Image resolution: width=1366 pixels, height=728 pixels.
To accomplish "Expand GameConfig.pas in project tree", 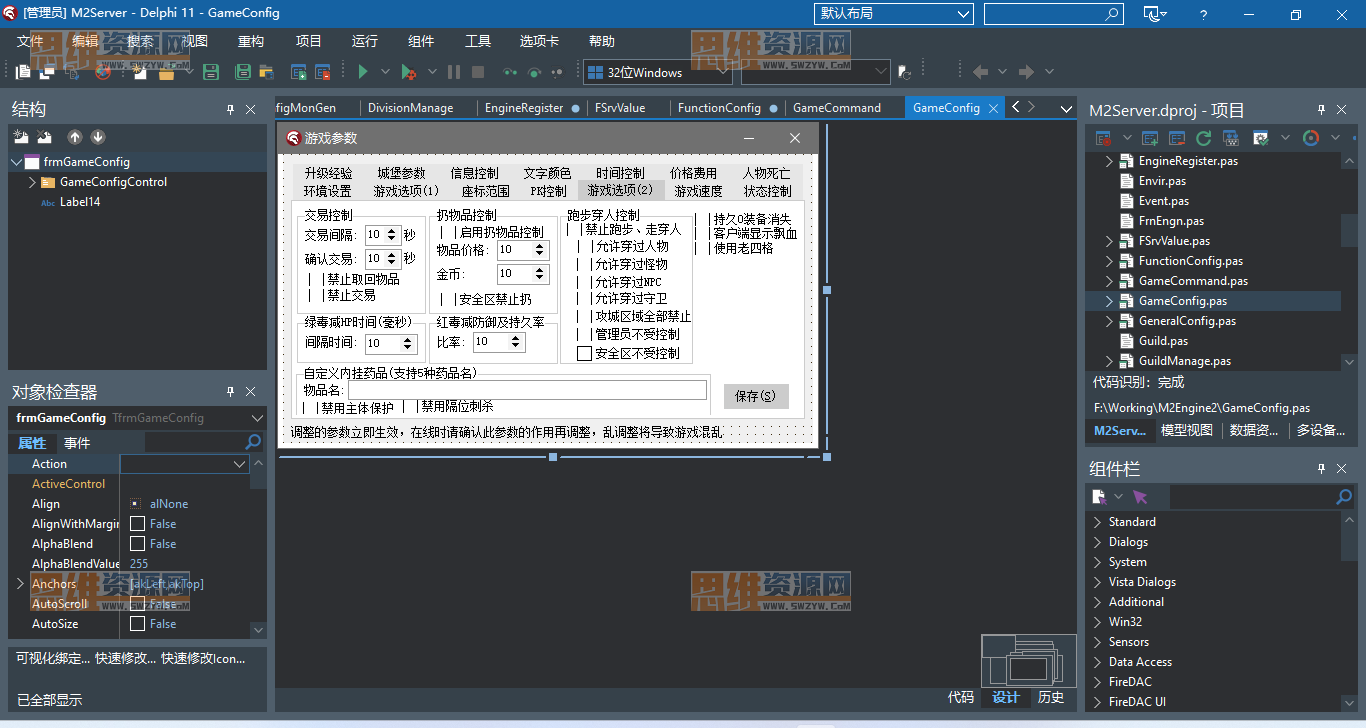I will [x=1108, y=301].
